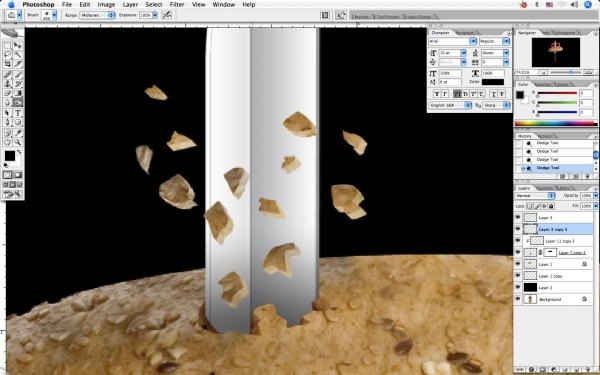This screenshot has width=600, height=375.
Task: Switch to the Channels tab
Action: click(x=544, y=188)
